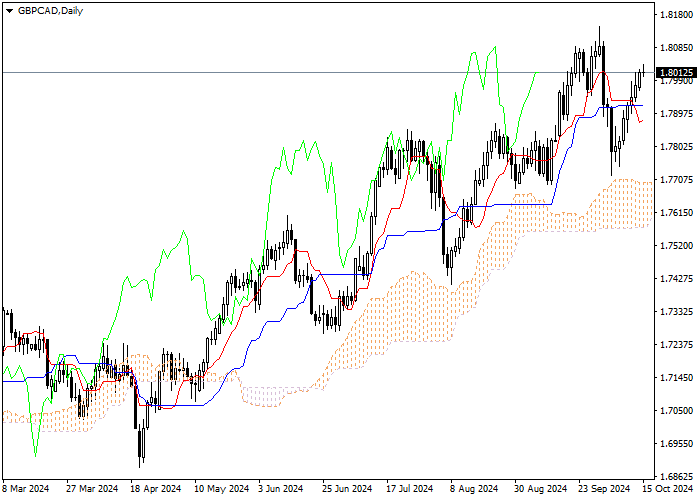Select the 8 Aug 2024 date label
The width and height of the screenshot is (700, 500).
[x=474, y=489]
